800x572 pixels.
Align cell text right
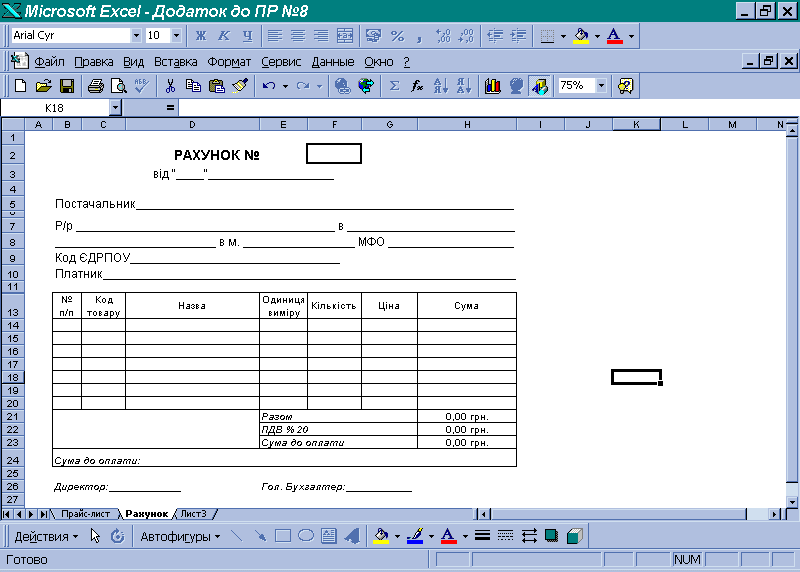[321, 36]
